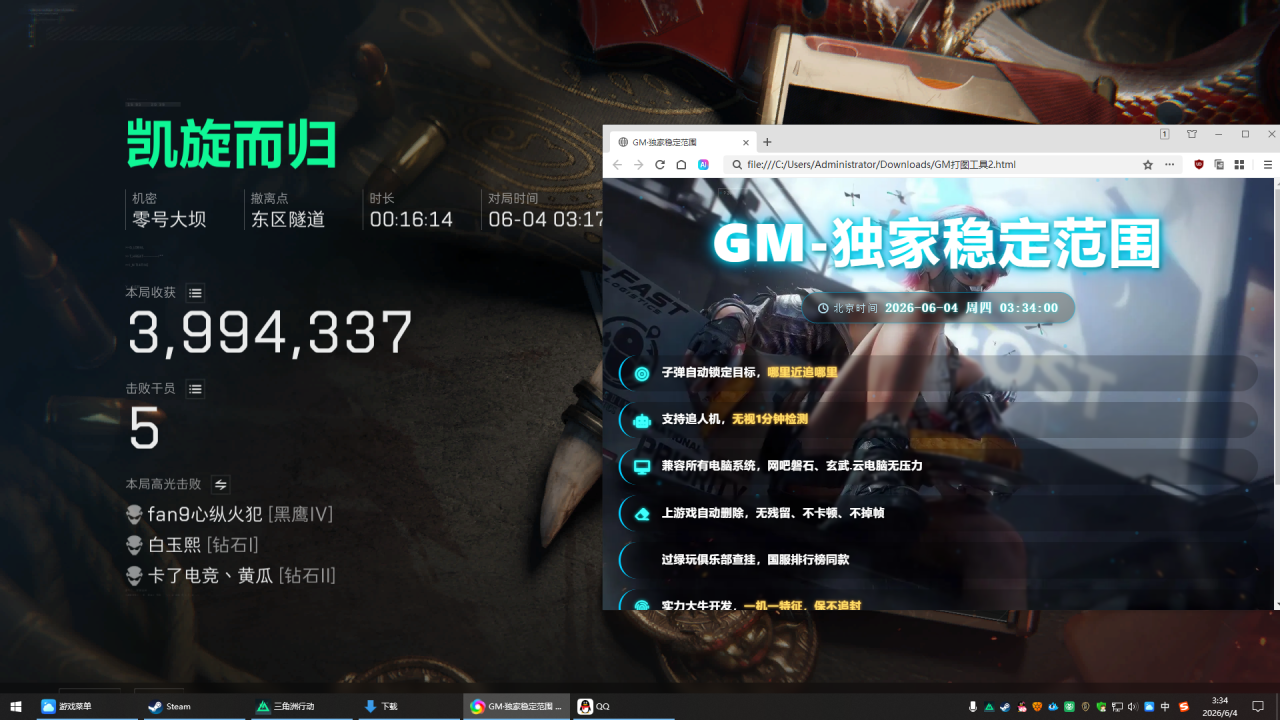The image size is (1280, 720).
Task: Click the Brave lion tray icon
Action: [1037, 707]
